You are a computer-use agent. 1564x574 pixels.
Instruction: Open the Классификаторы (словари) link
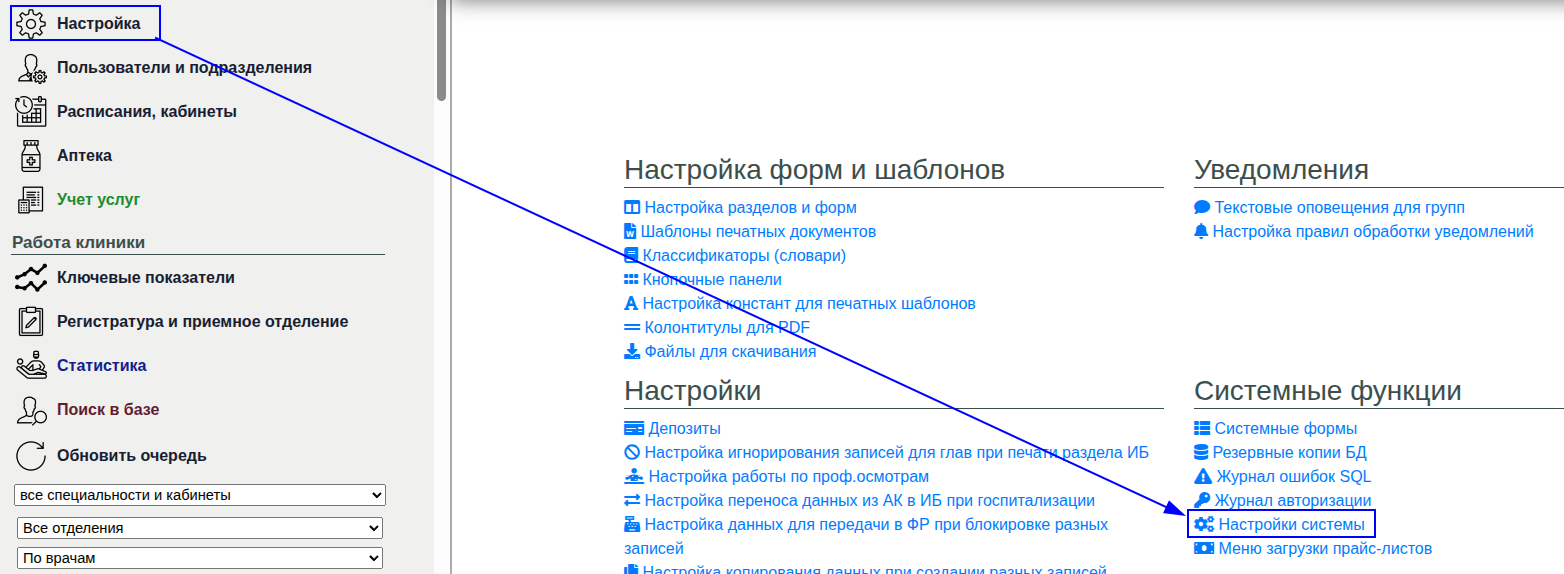point(744,255)
